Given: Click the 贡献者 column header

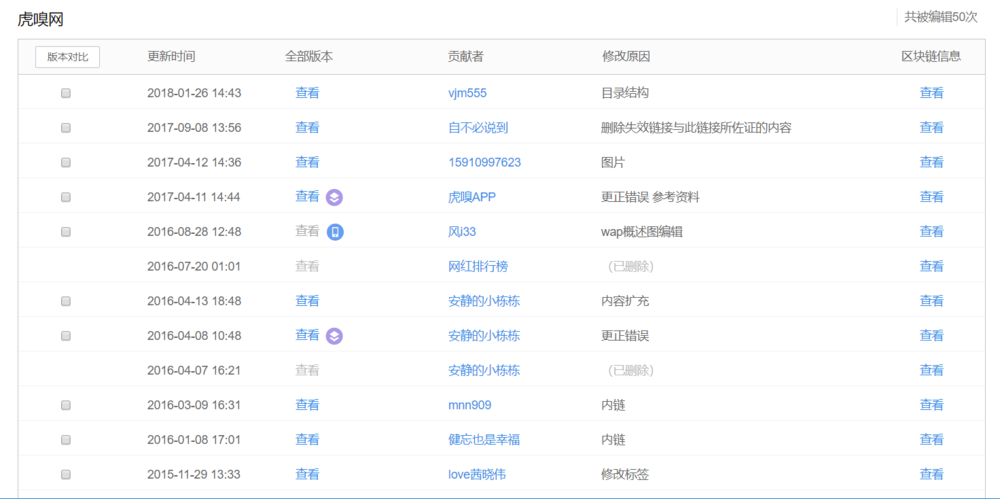Looking at the screenshot, I should coord(466,57).
